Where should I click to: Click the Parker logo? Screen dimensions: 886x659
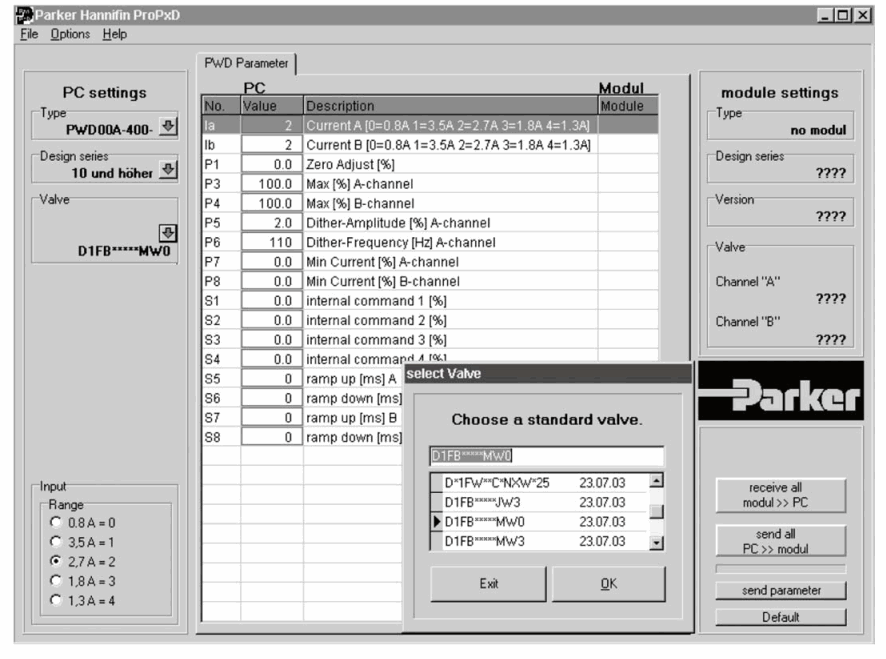click(781, 391)
